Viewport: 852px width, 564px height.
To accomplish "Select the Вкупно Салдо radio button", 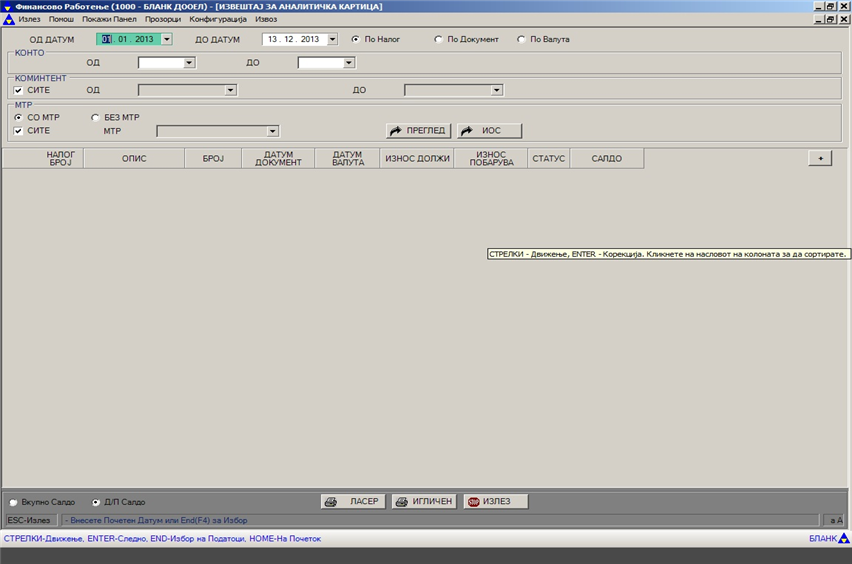I will pos(13,502).
